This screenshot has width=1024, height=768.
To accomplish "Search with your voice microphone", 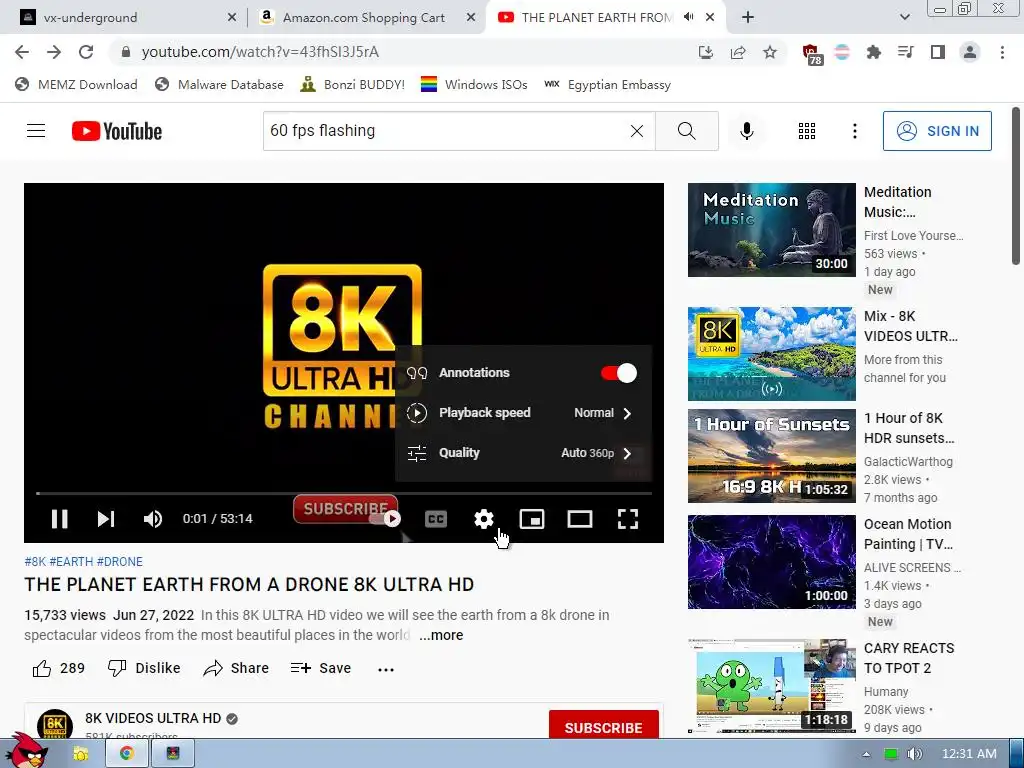I will coord(746,131).
